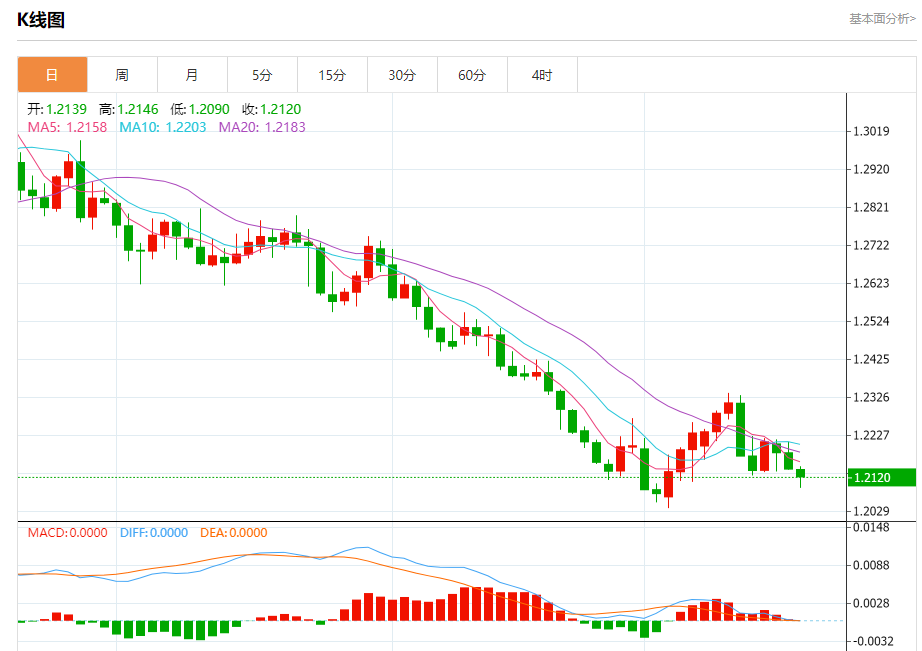Screen dimensions: 922x651
Task: Switch to the 周 weekly tab
Action: pyautogui.click(x=122, y=75)
